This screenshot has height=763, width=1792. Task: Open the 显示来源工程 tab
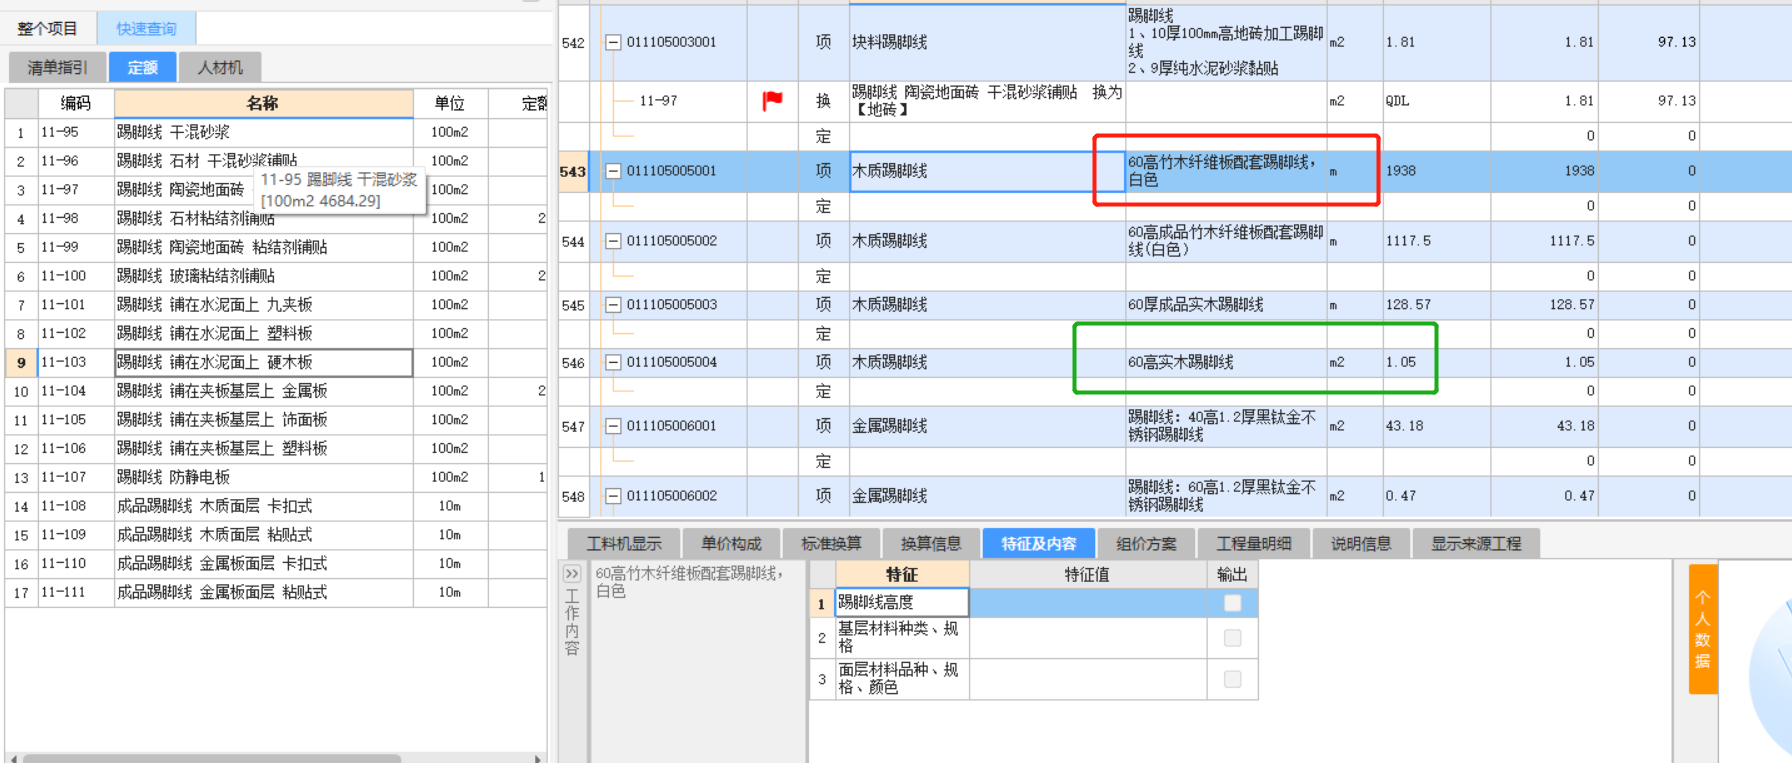(x=1476, y=543)
